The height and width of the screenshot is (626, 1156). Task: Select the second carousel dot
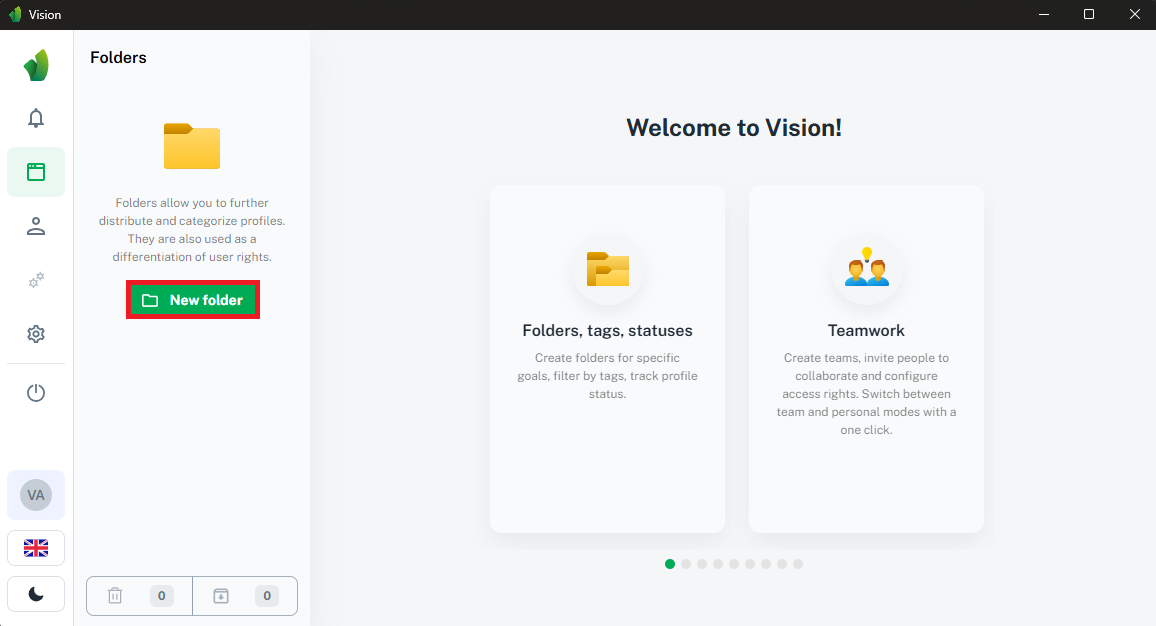tap(686, 564)
